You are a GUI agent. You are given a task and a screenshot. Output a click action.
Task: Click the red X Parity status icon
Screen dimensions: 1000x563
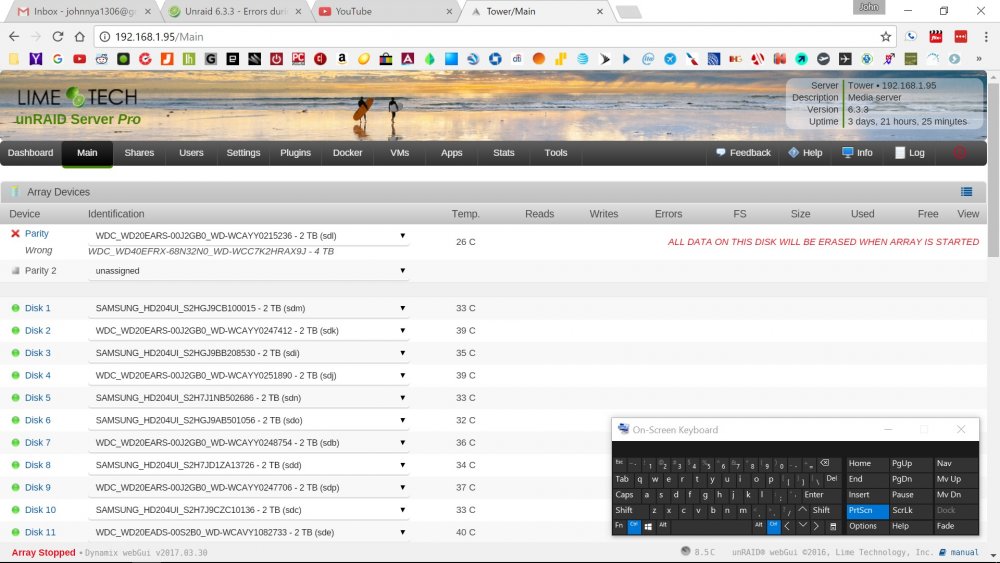pyautogui.click(x=15, y=233)
